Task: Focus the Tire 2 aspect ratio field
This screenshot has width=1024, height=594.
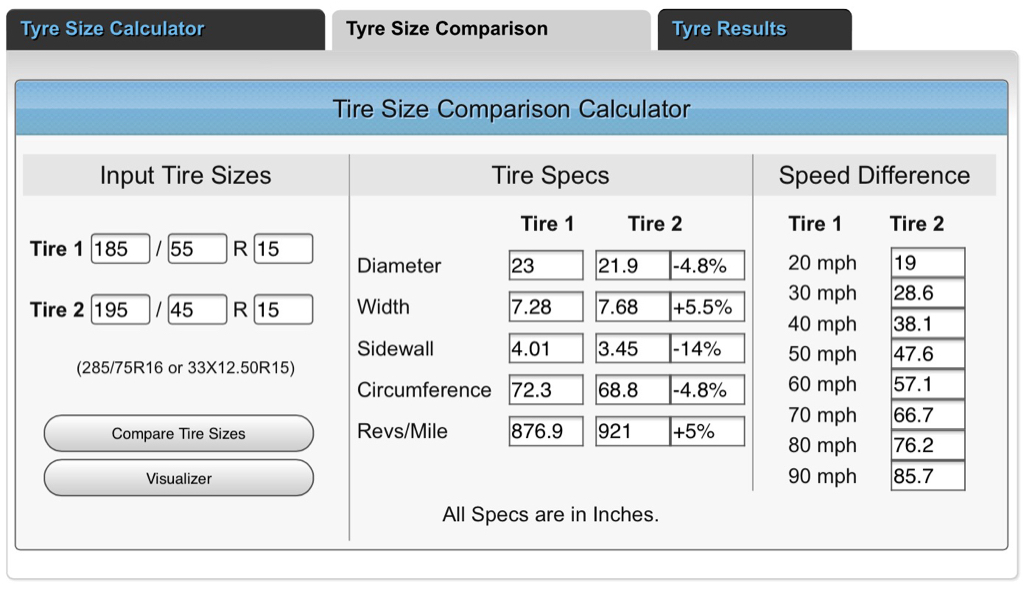Action: click(197, 310)
